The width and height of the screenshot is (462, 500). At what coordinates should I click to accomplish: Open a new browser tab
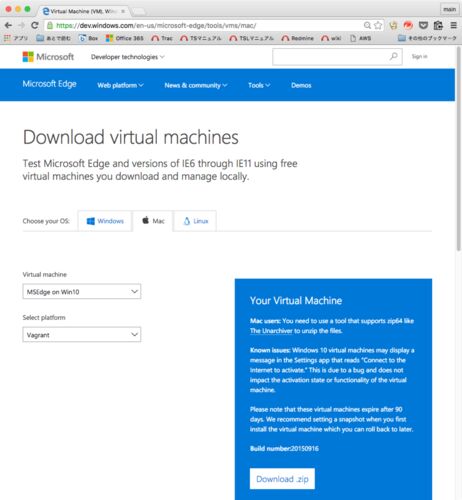[139, 12]
